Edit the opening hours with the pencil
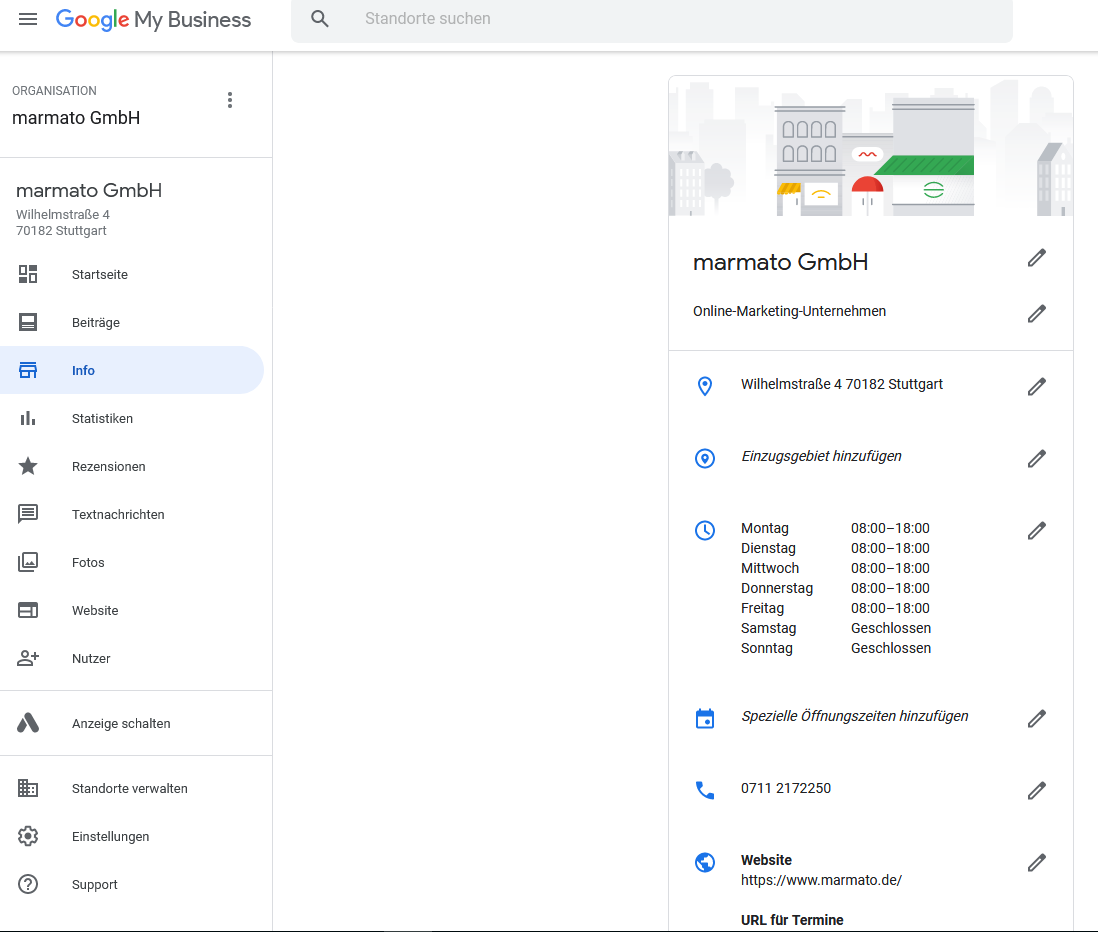 (1037, 530)
